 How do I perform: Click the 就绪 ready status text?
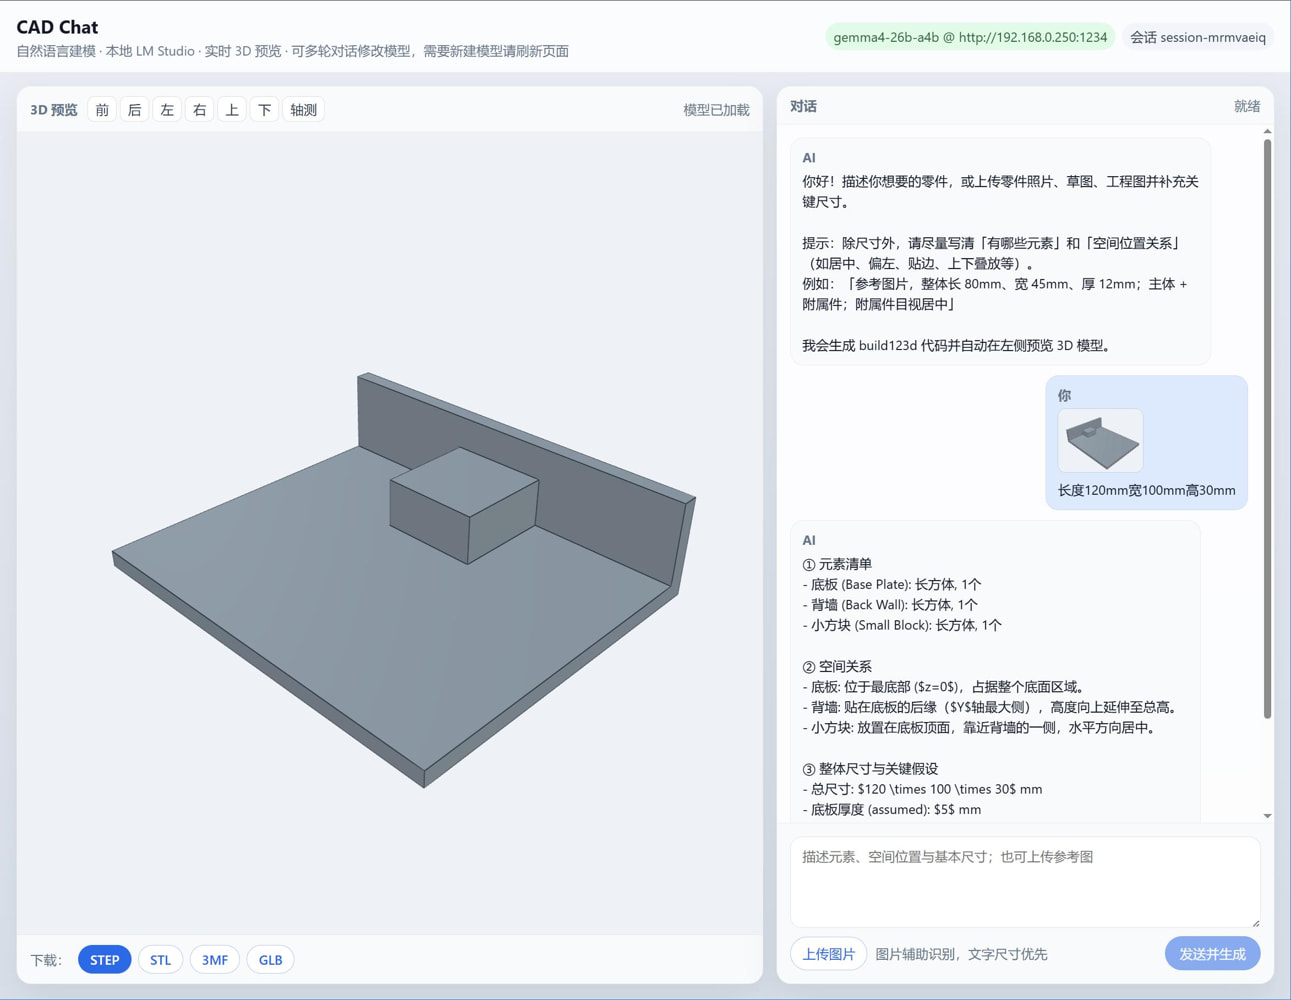1247,106
